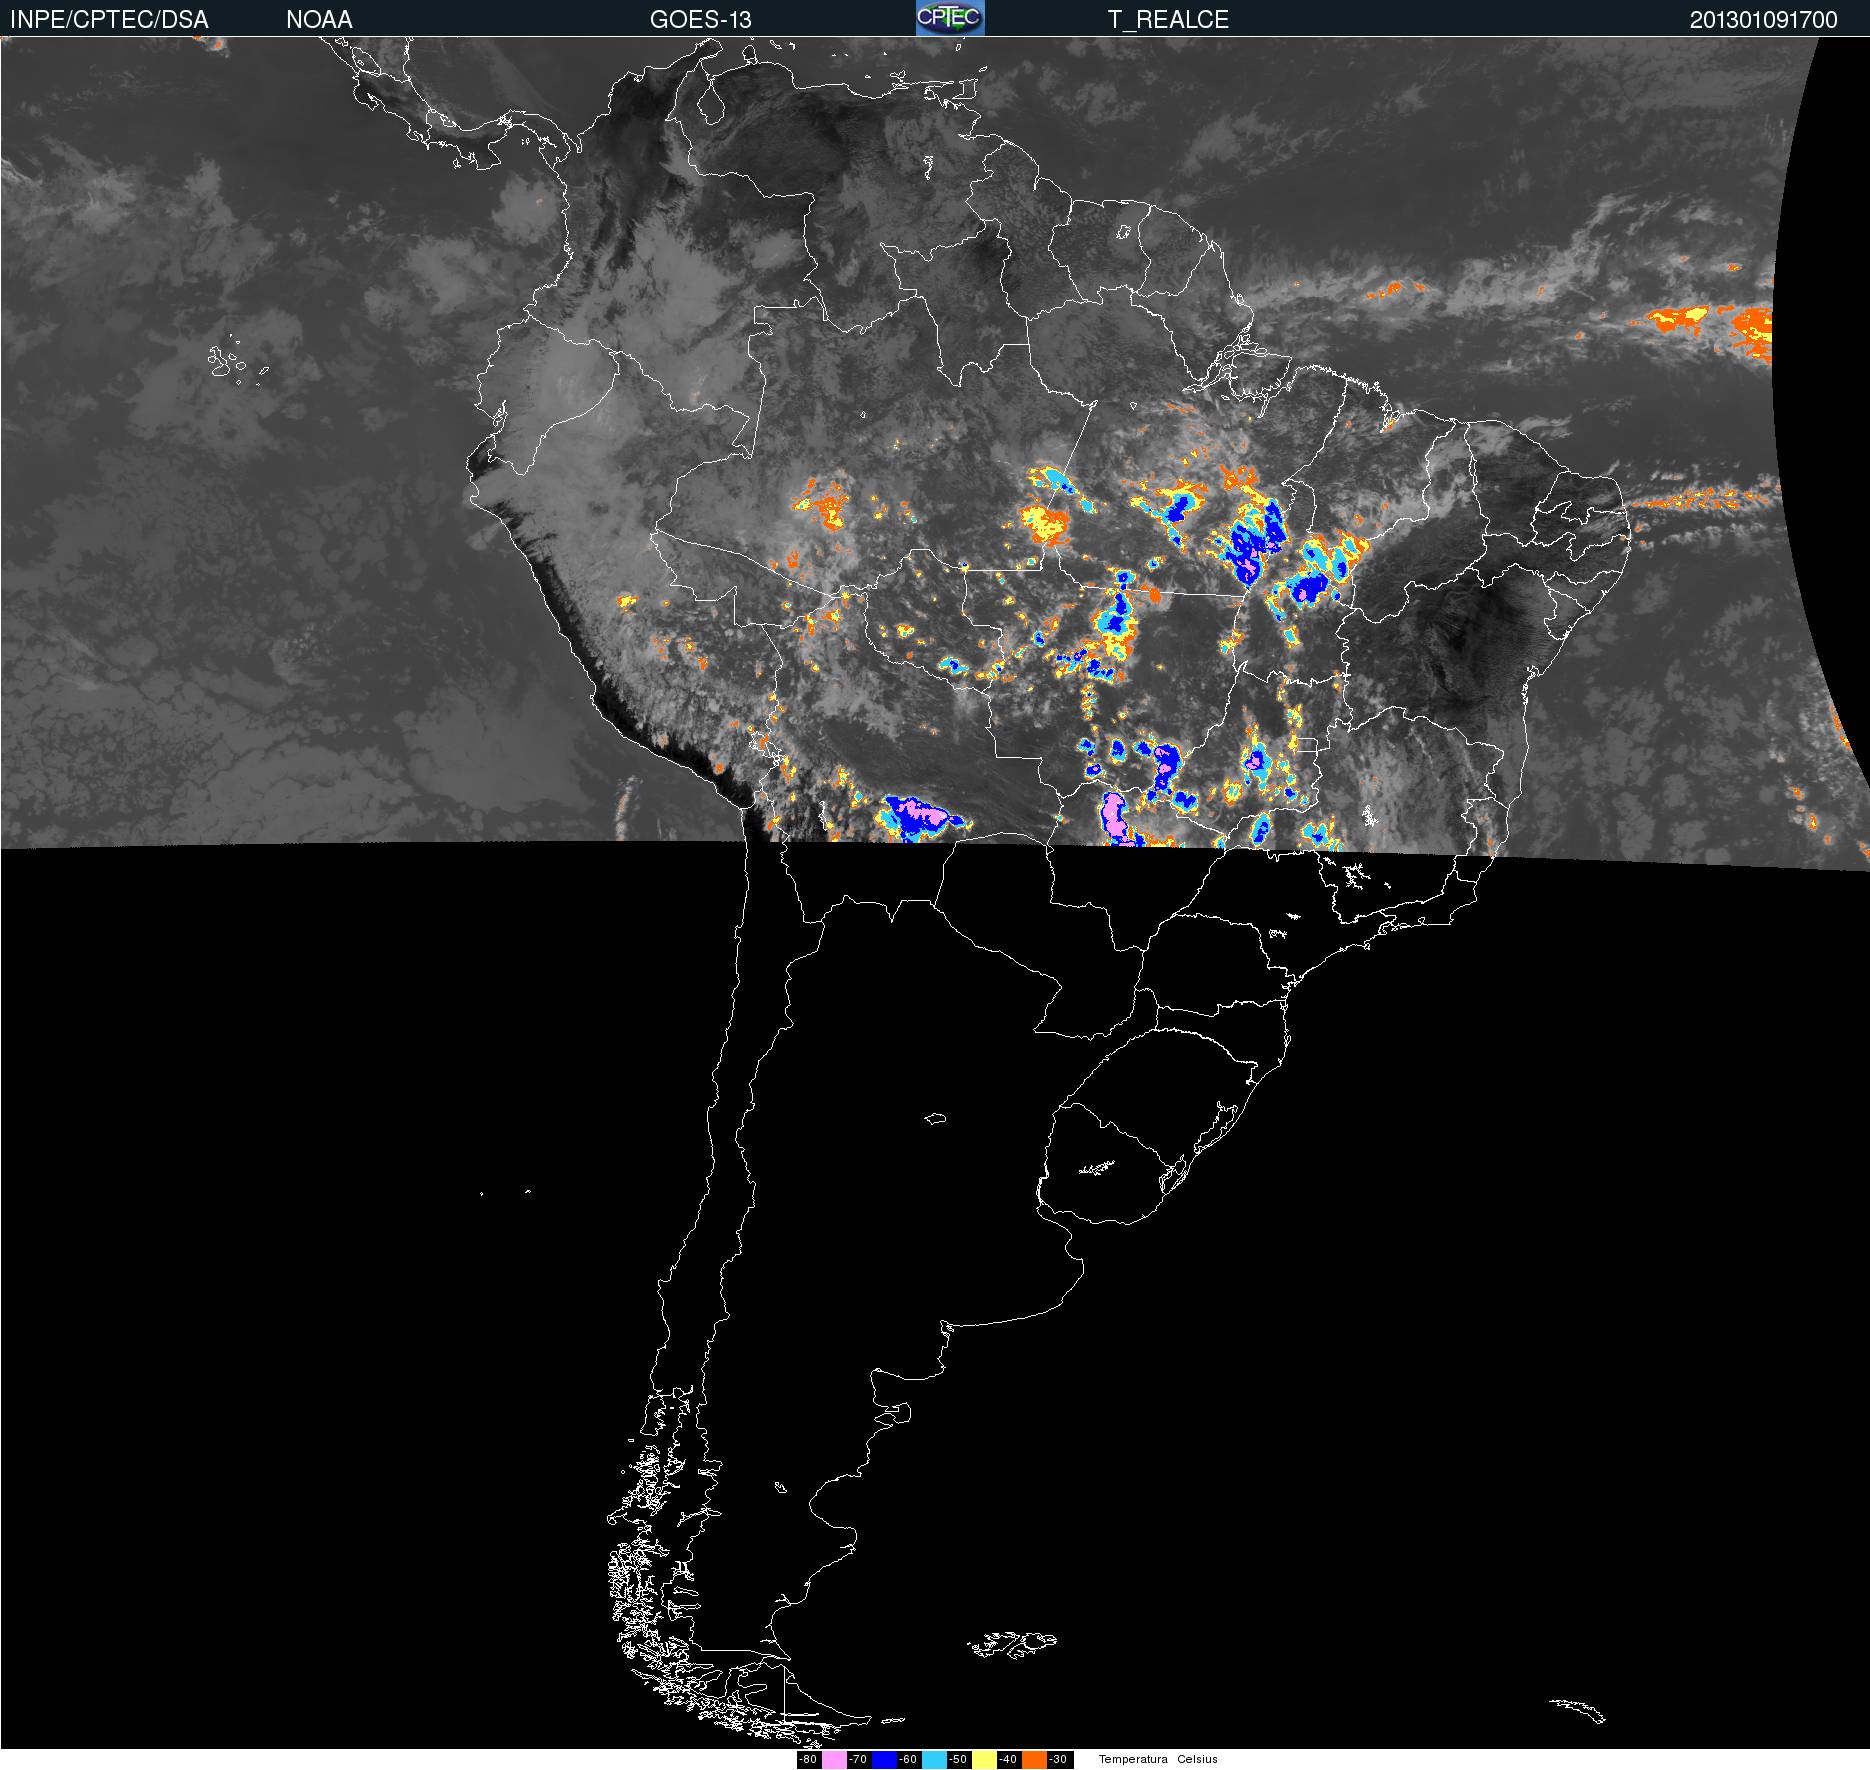Click the NOAA label in the header
This screenshot has height=1770, width=1870.
click(x=319, y=19)
